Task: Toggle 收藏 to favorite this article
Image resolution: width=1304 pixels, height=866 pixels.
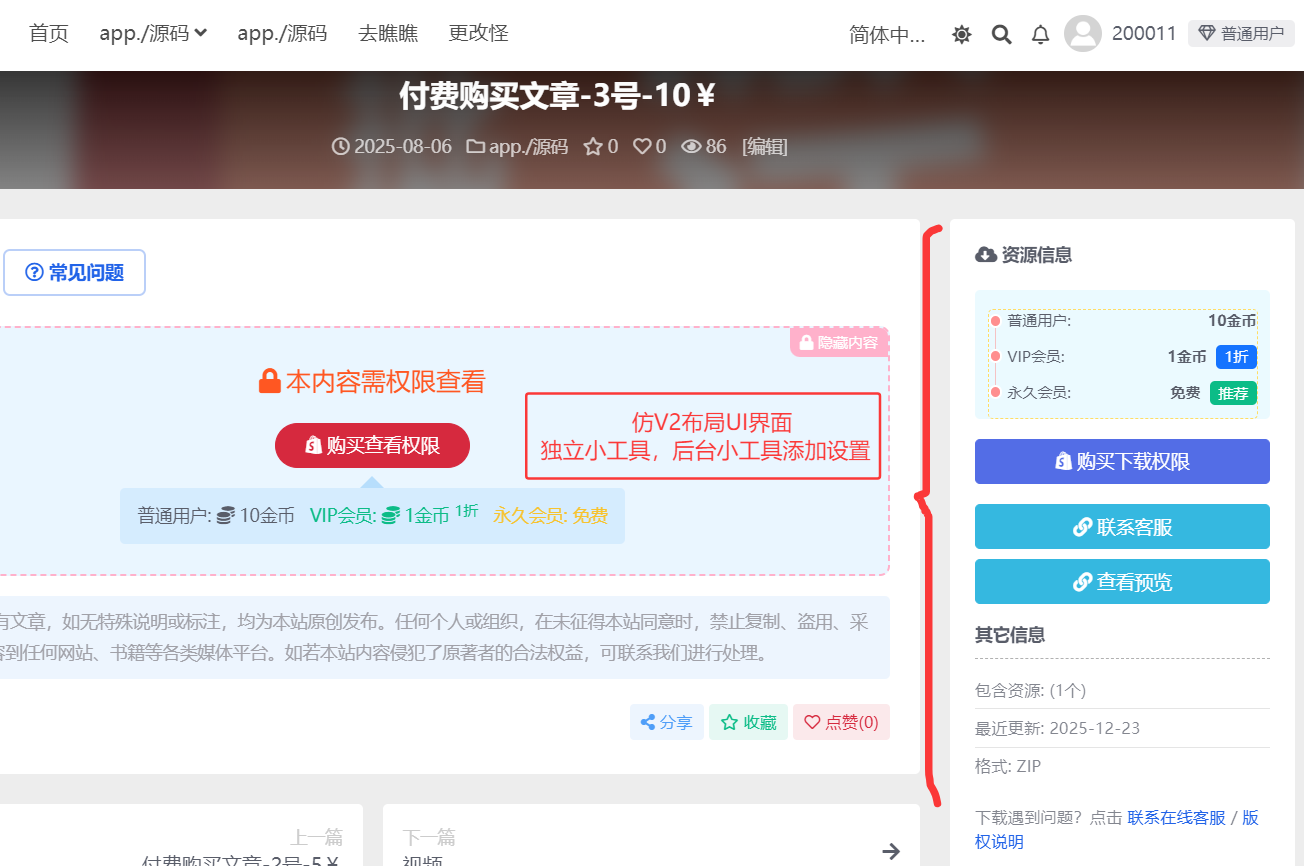Action: 748,722
